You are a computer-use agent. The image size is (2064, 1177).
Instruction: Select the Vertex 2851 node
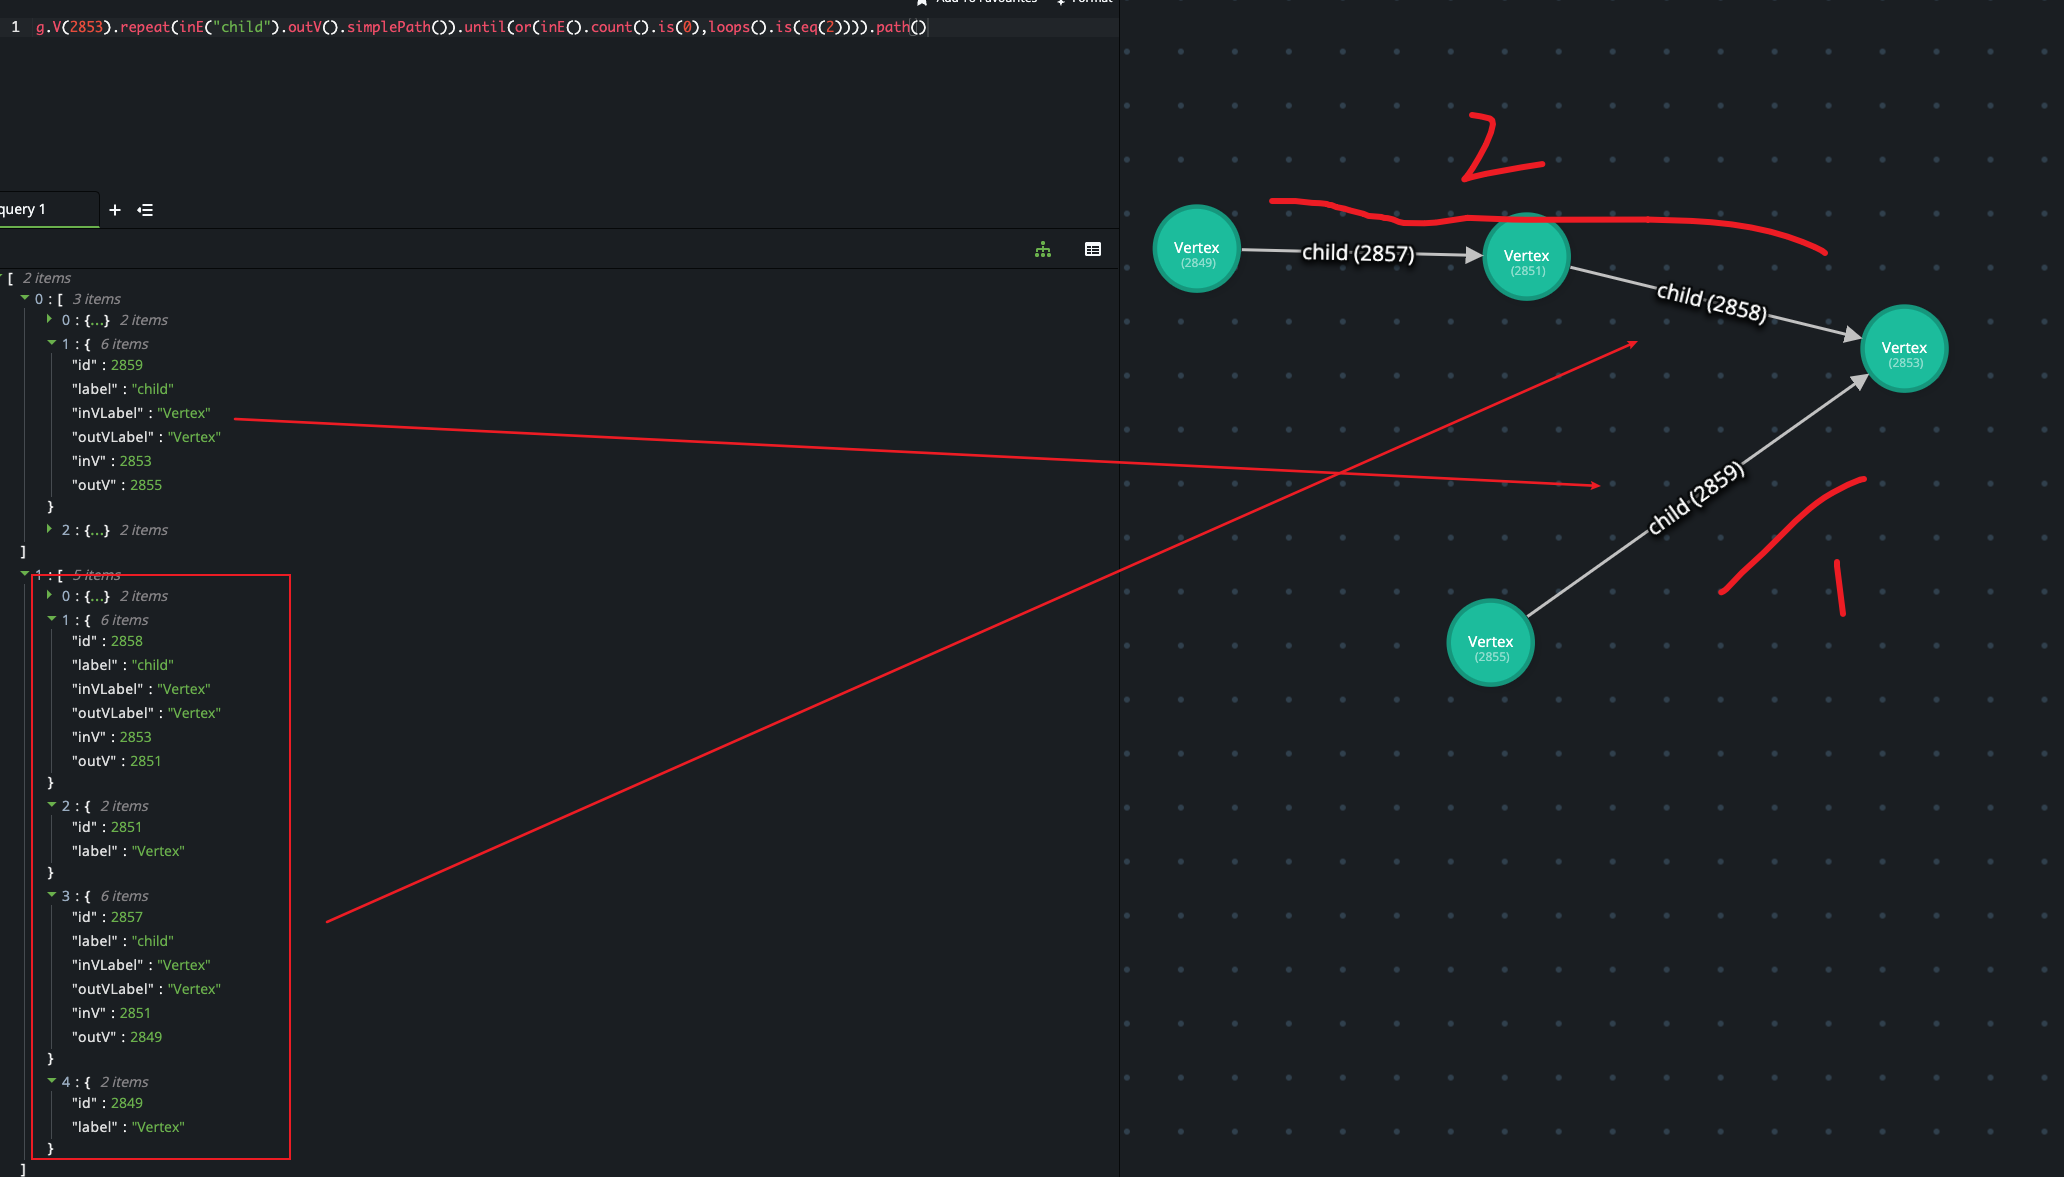[1526, 257]
